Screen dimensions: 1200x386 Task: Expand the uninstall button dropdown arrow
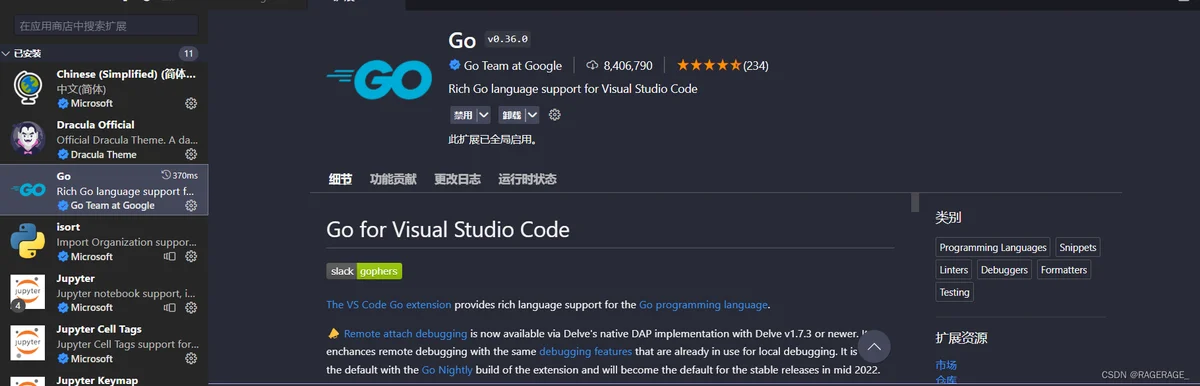click(532, 115)
